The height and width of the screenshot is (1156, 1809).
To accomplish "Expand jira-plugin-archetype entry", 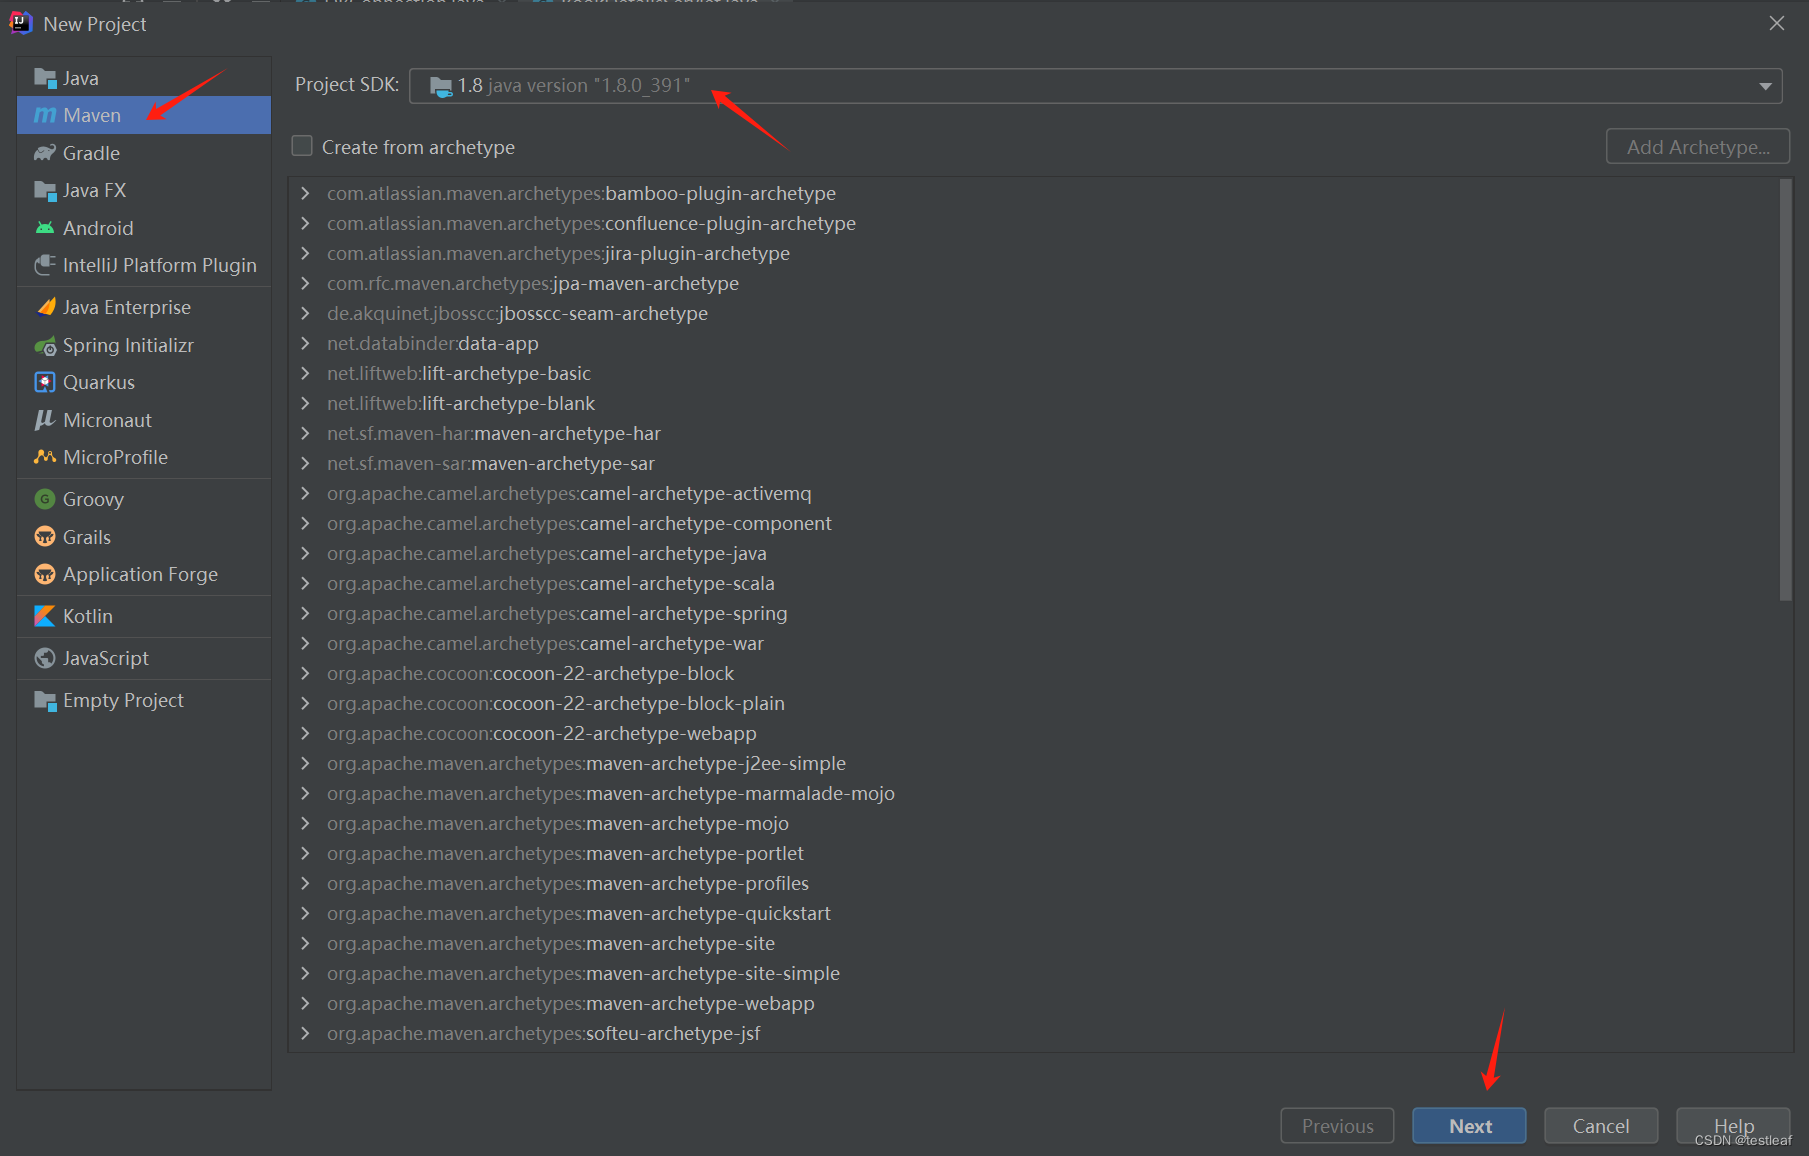I will [x=306, y=253].
